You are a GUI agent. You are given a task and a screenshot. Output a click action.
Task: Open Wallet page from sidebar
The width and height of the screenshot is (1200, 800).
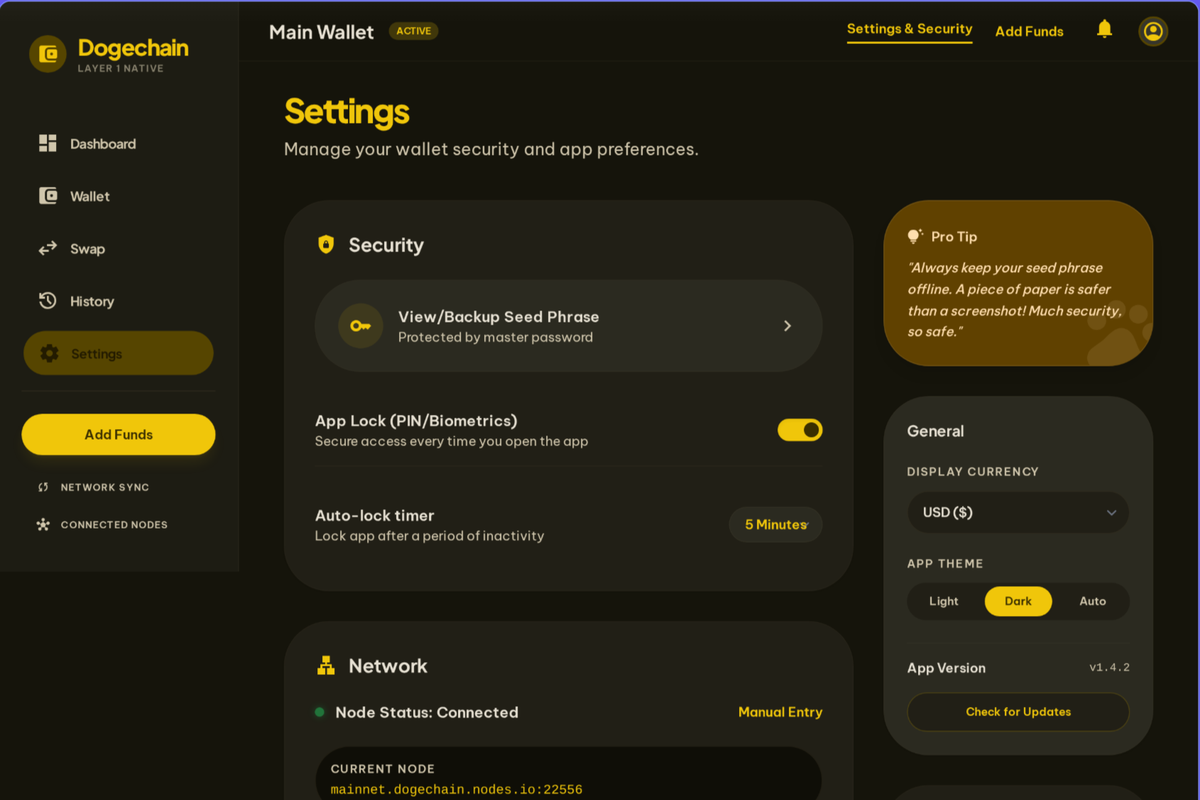click(119, 196)
